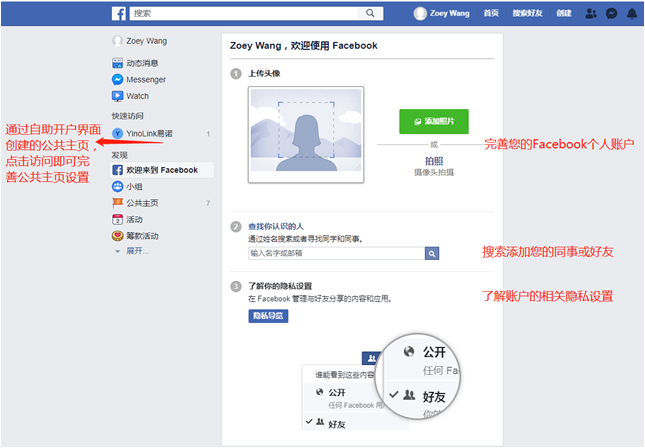The width and height of the screenshot is (645, 448).
Task: Click YinoLink易诺 page icon
Action: 117,133
